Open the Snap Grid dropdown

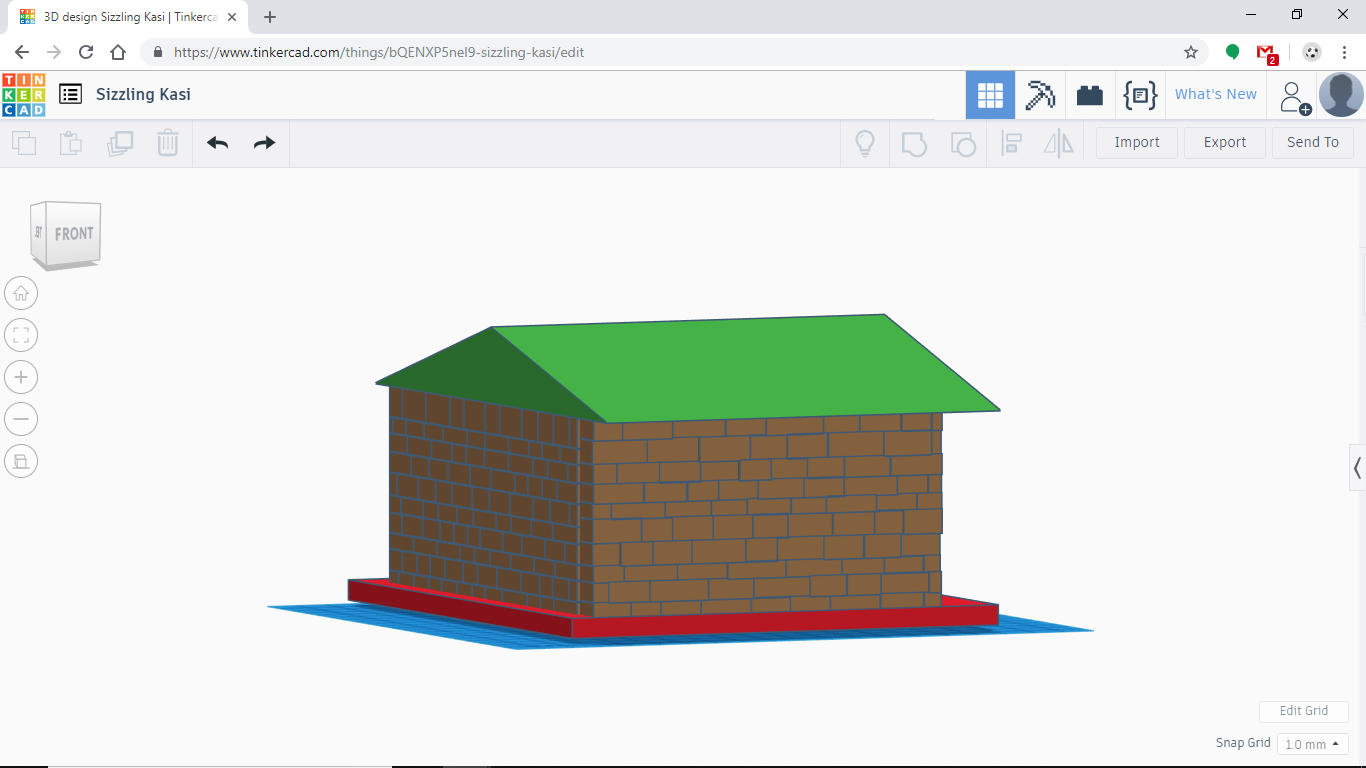[1312, 744]
